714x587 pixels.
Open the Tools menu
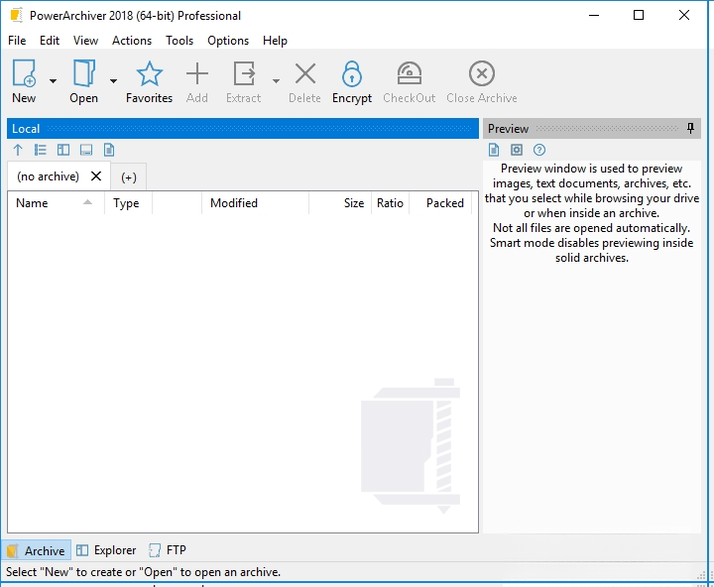tap(179, 41)
